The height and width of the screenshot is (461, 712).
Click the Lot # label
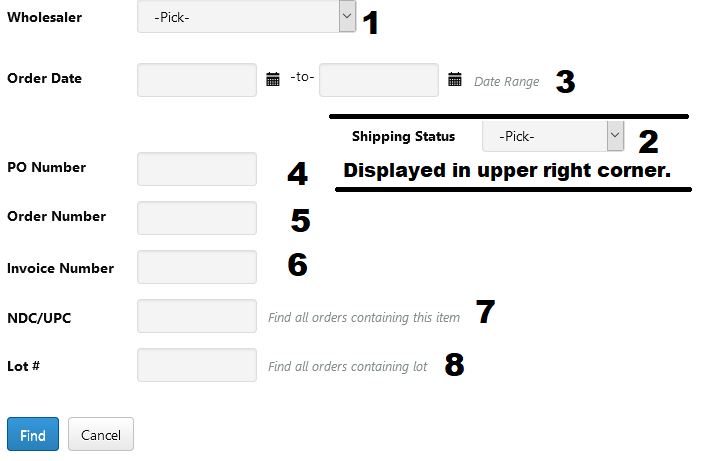point(24,366)
